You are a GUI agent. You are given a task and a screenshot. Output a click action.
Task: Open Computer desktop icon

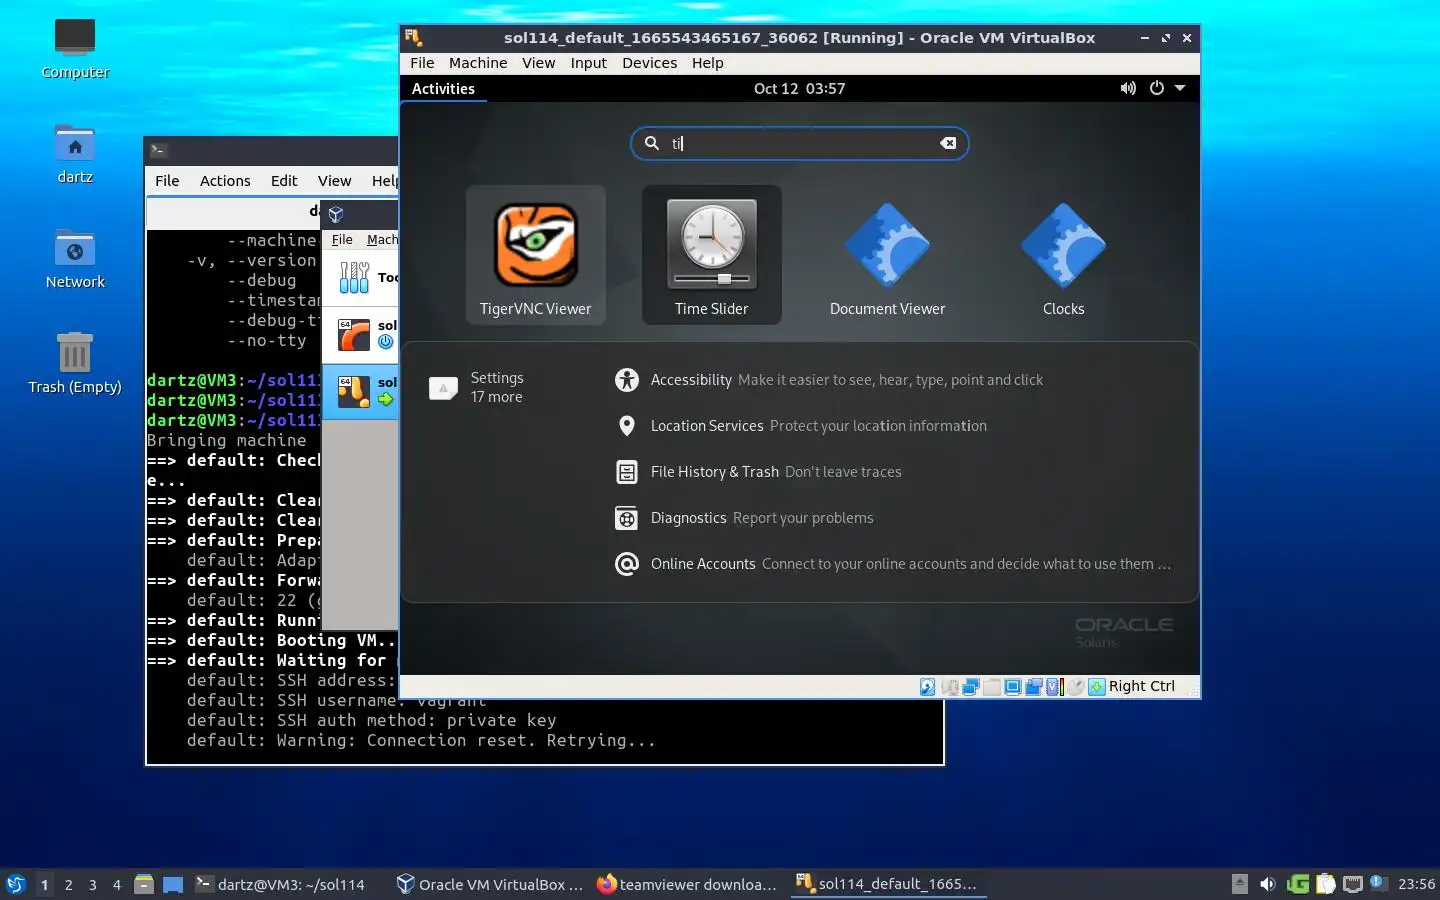coord(75,48)
